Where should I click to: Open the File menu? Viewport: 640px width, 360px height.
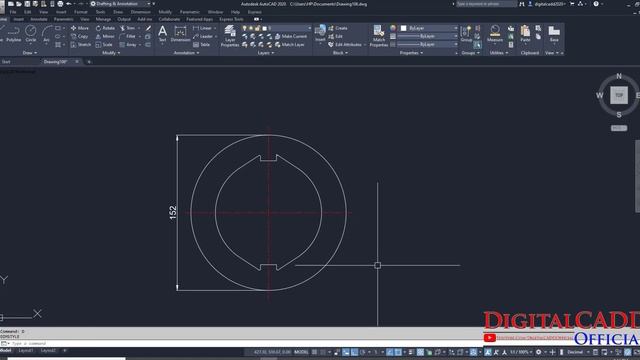pyautogui.click(x=13, y=12)
